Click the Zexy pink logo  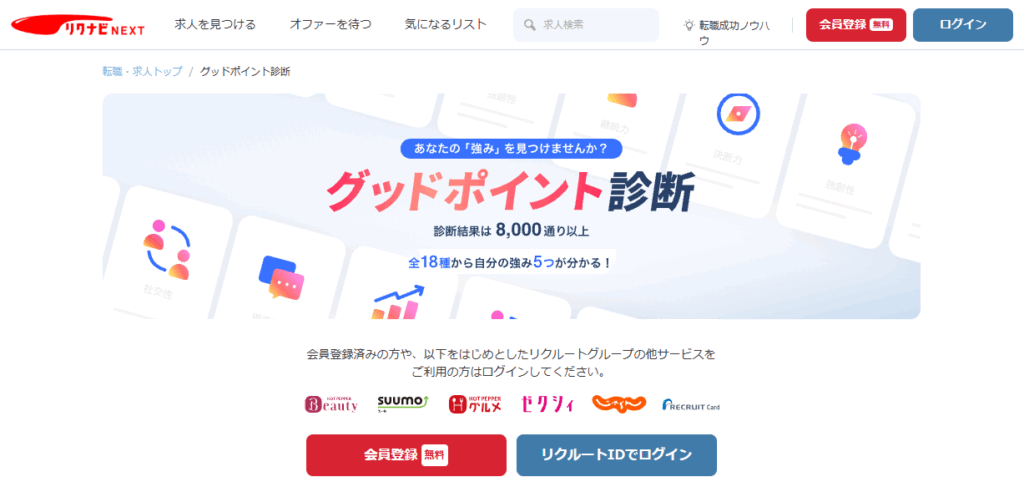click(x=547, y=404)
